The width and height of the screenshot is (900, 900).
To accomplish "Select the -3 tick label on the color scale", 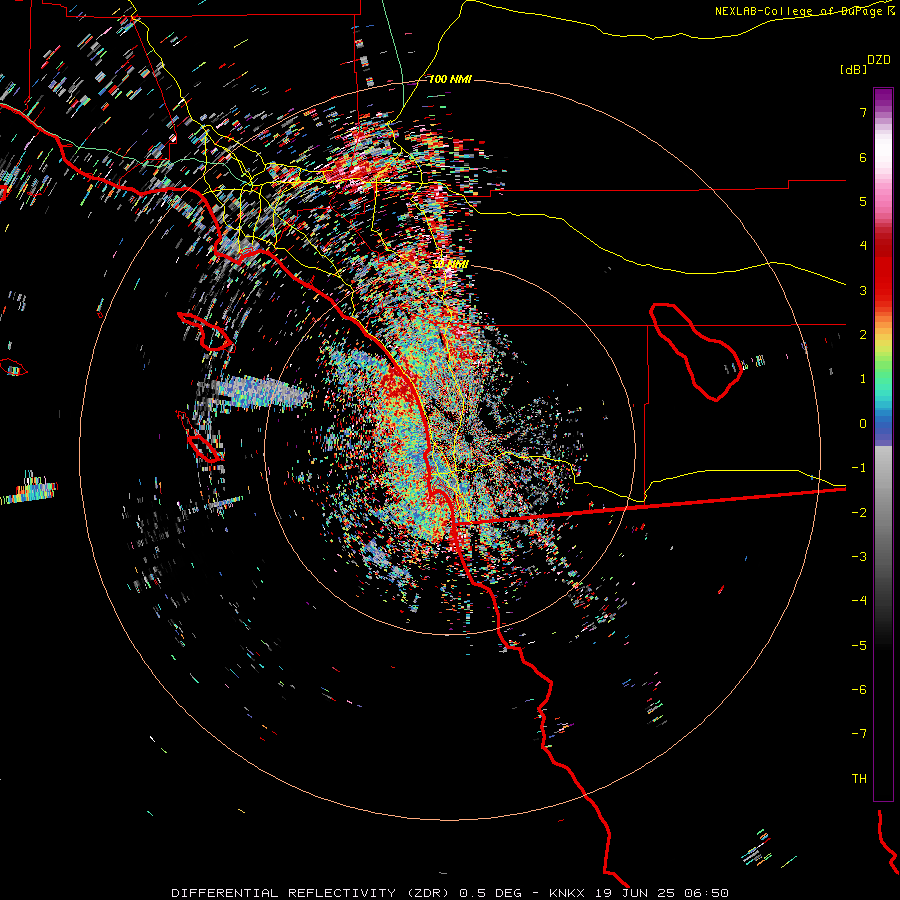I will click(859, 557).
